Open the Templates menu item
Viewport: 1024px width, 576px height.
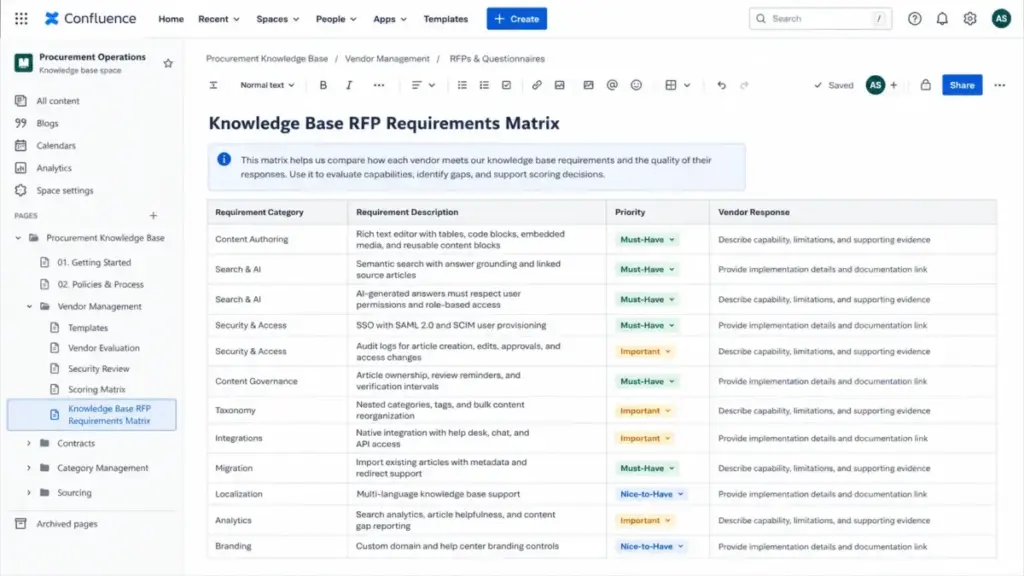[x=445, y=19]
